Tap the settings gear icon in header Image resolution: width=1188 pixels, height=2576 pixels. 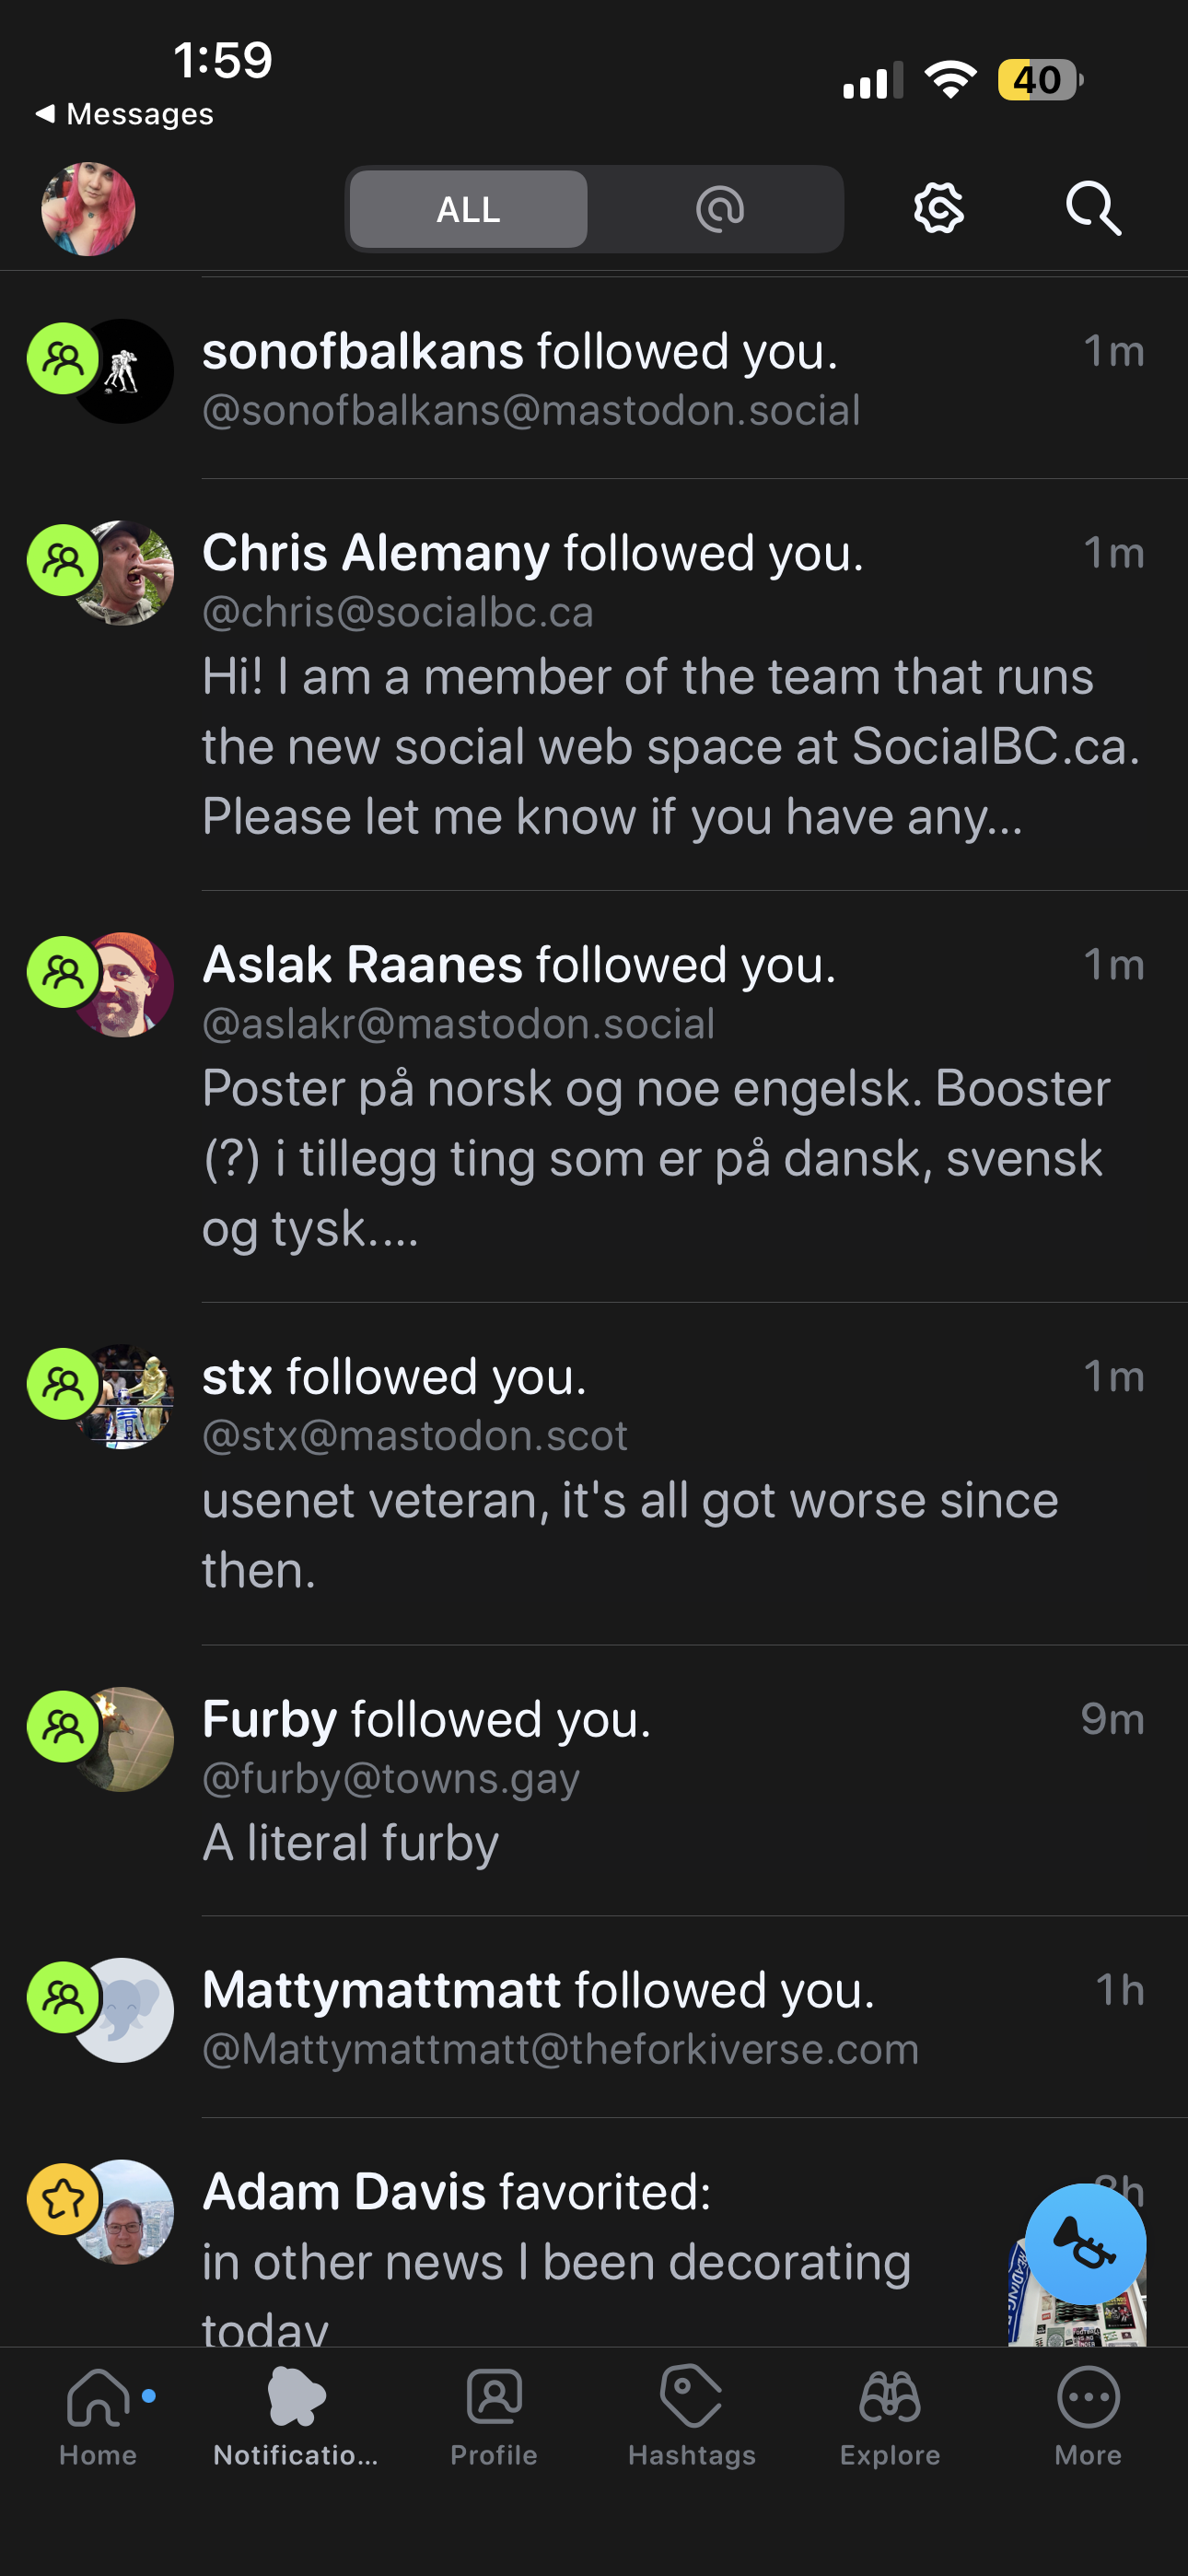point(939,209)
